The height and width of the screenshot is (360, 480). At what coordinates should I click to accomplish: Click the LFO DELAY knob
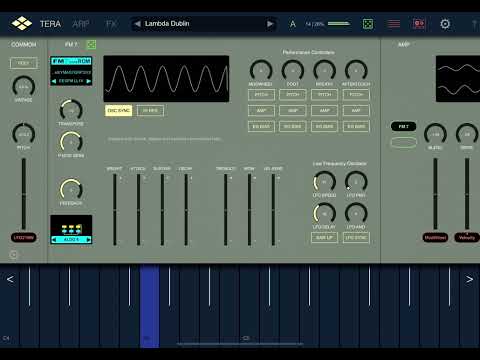pos(324,213)
